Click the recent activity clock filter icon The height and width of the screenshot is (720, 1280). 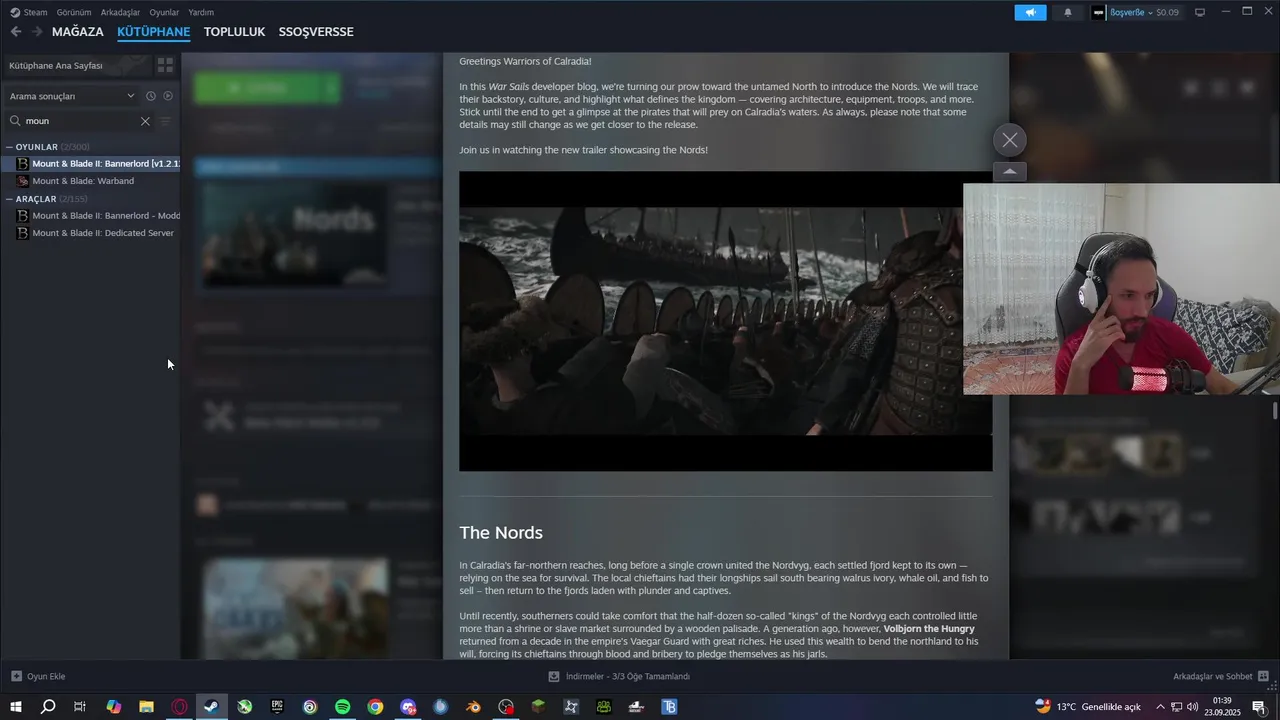pos(151,96)
